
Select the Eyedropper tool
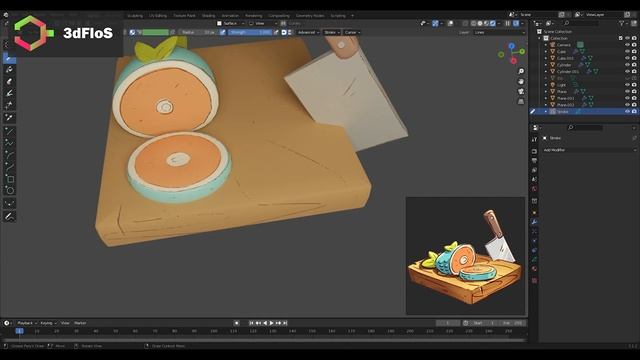pyautogui.click(x=9, y=118)
